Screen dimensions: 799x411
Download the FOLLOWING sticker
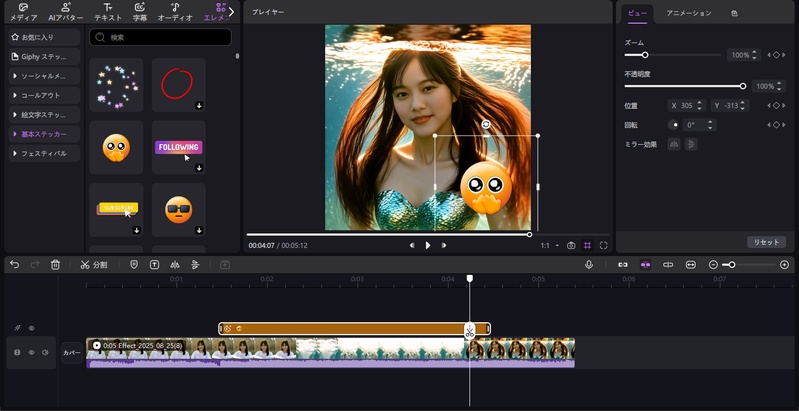tap(199, 168)
